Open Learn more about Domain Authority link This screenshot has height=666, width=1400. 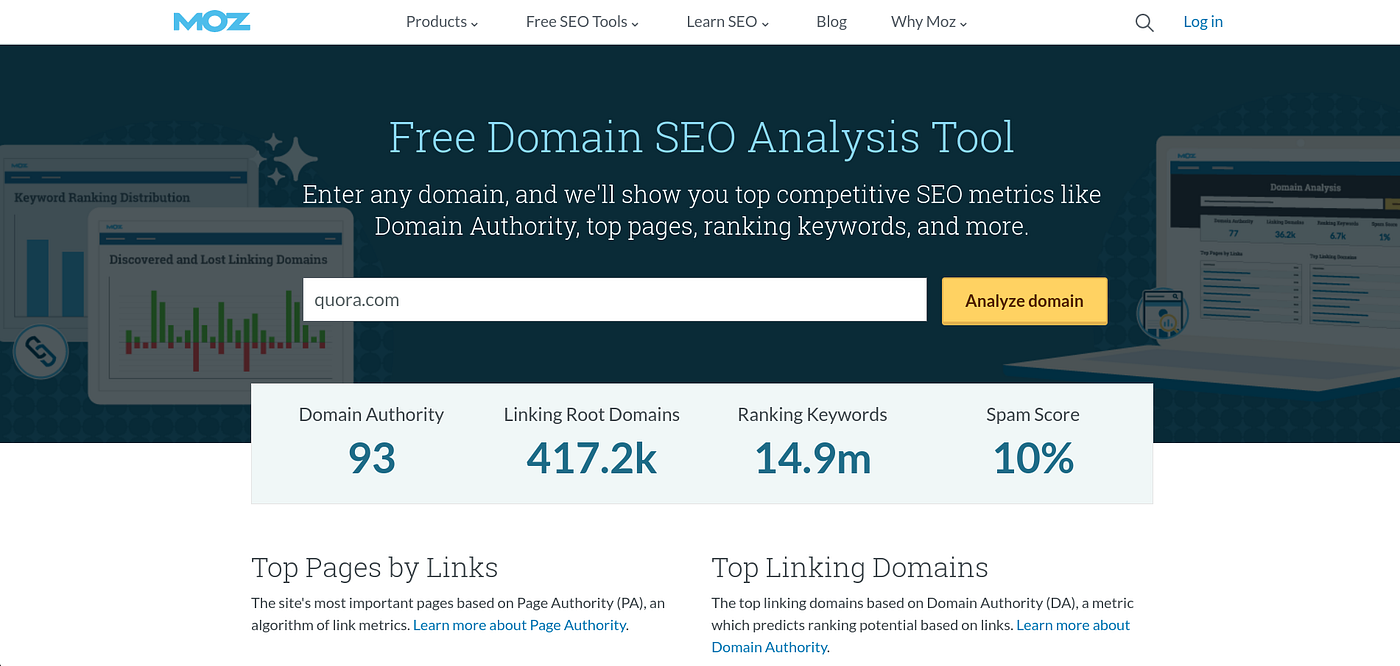pyautogui.click(x=920, y=636)
